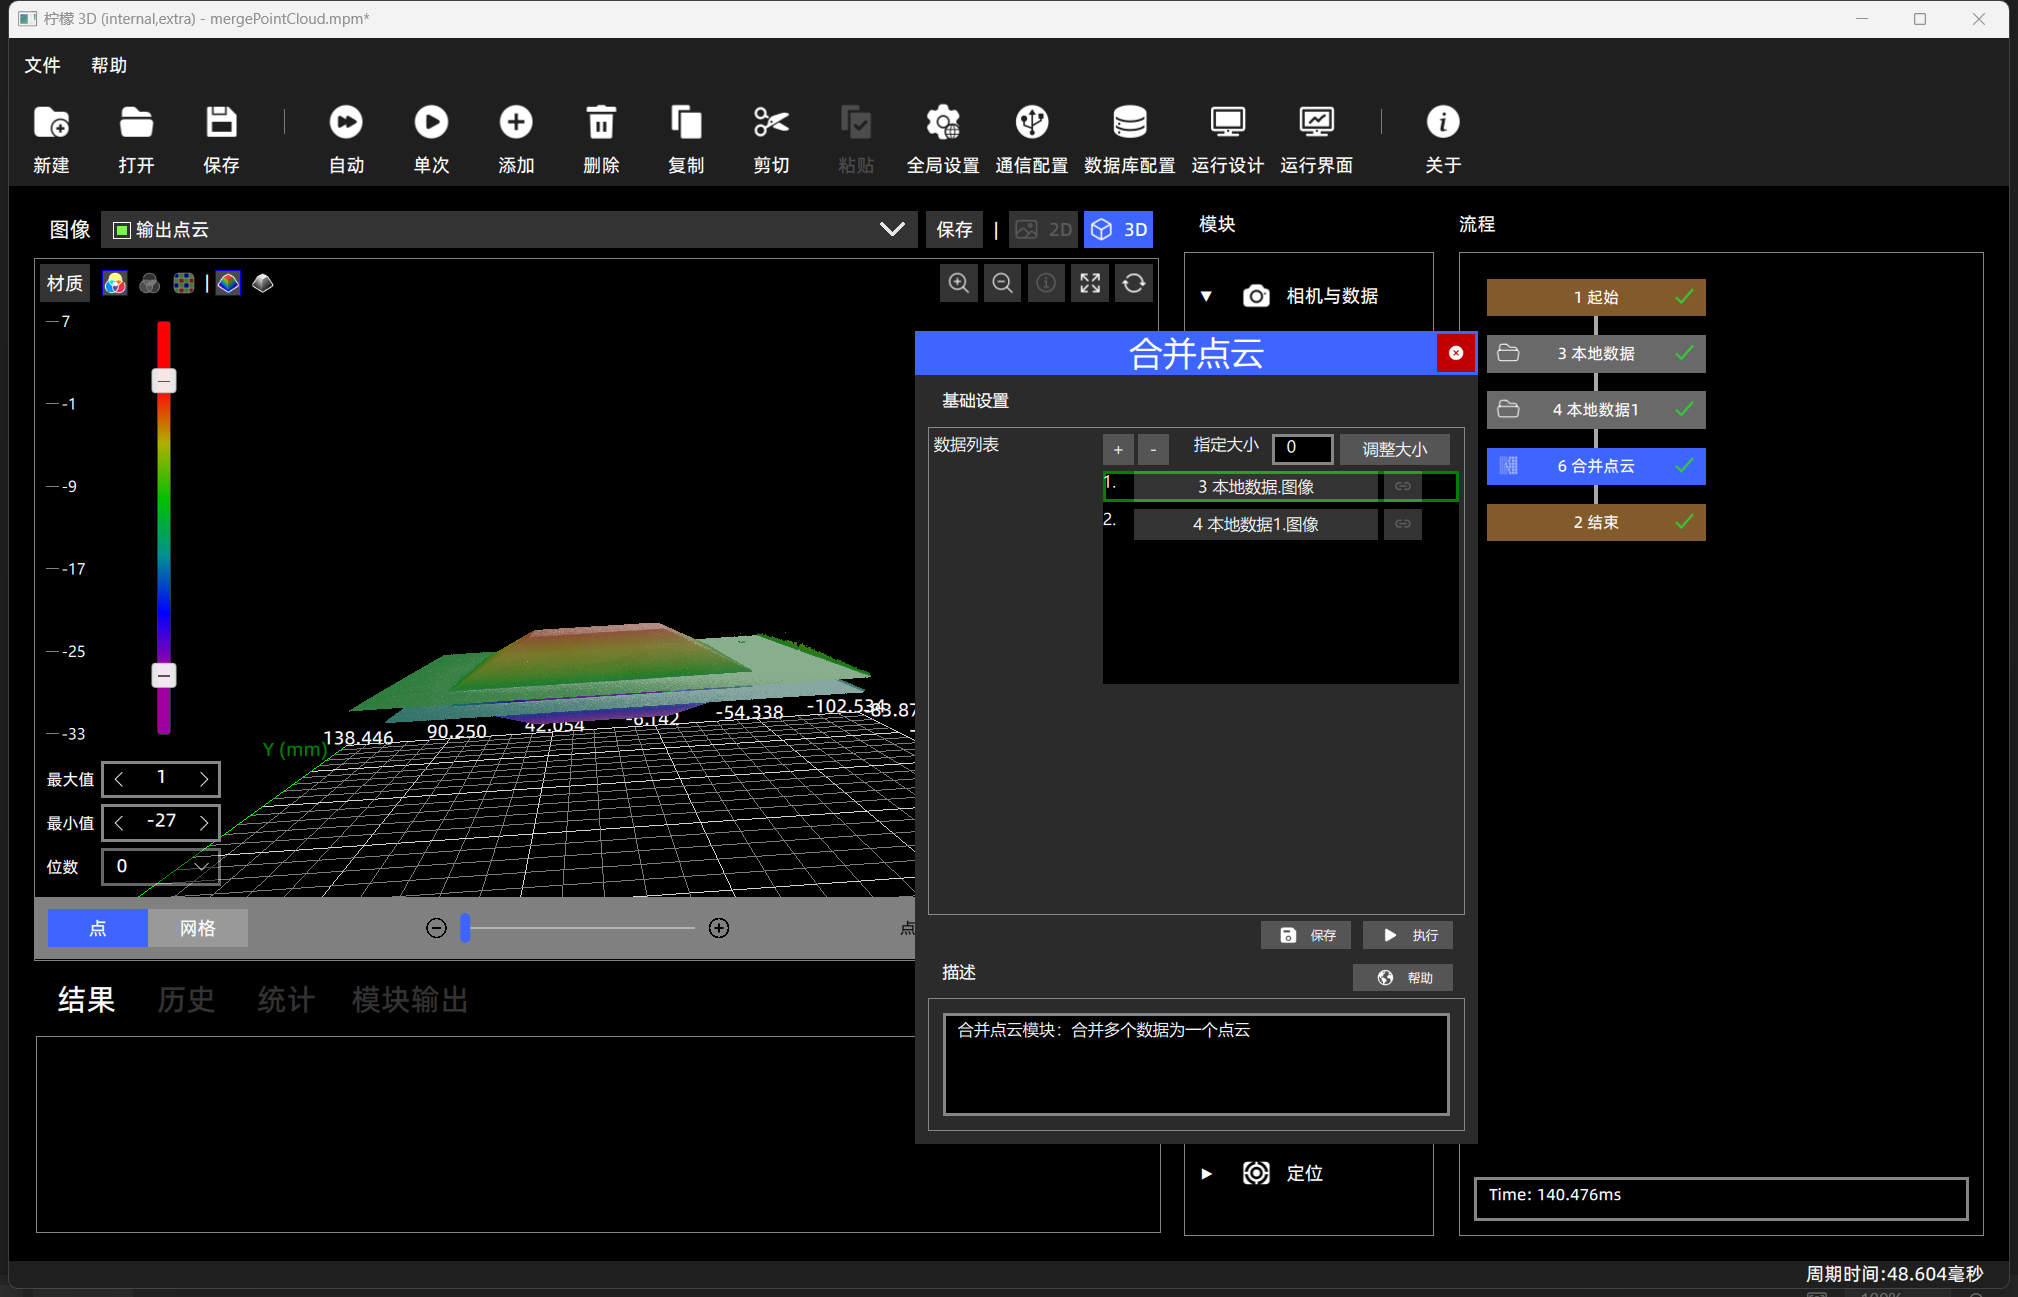Screen dimensions: 2018x1297
Task: Zoom out of the 3D view
Action: (x=1002, y=283)
